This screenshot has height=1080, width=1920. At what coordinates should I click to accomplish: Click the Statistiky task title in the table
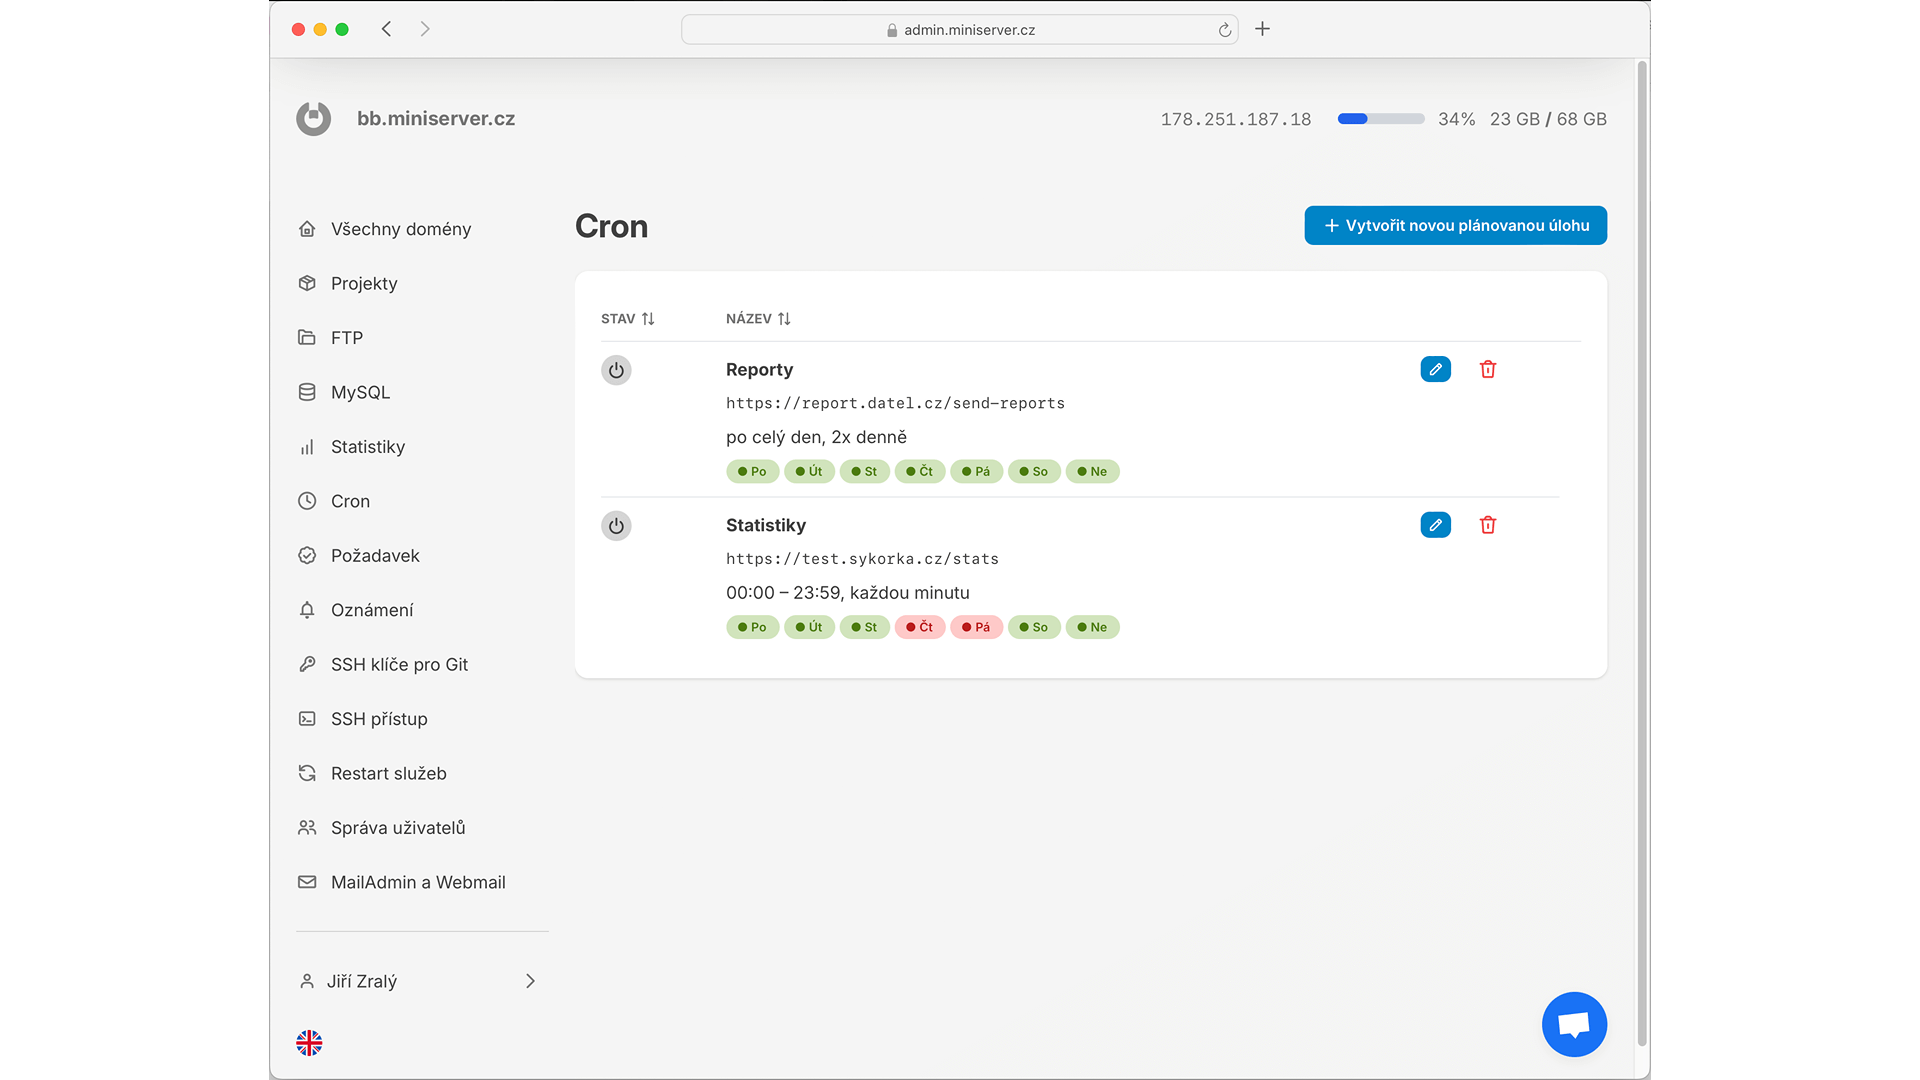(766, 525)
